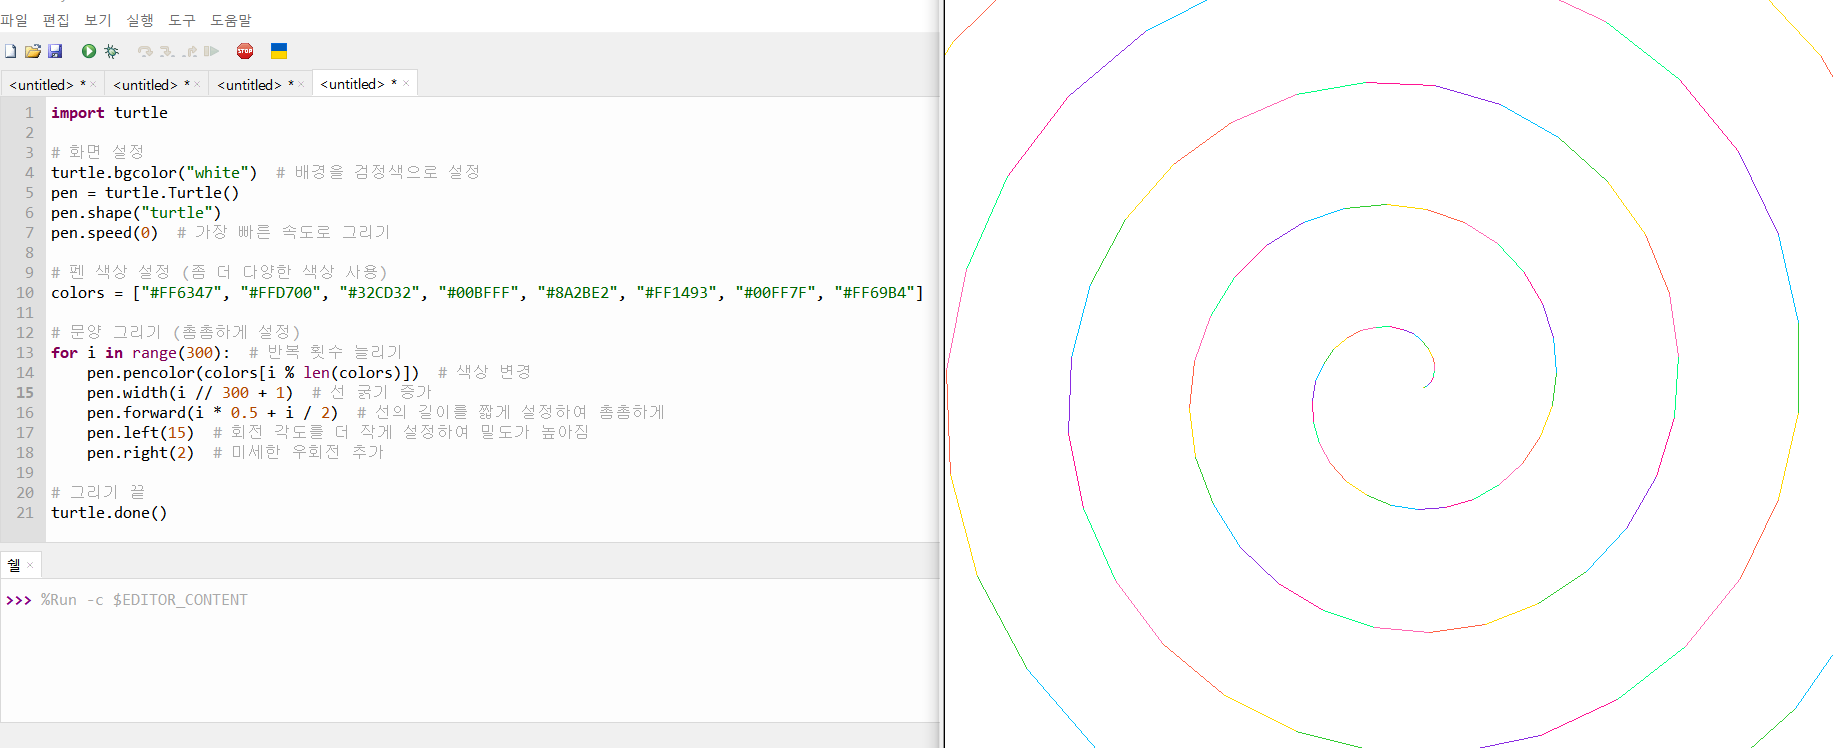Click the turtle.done() code line
The image size is (1833, 748).
109,513
